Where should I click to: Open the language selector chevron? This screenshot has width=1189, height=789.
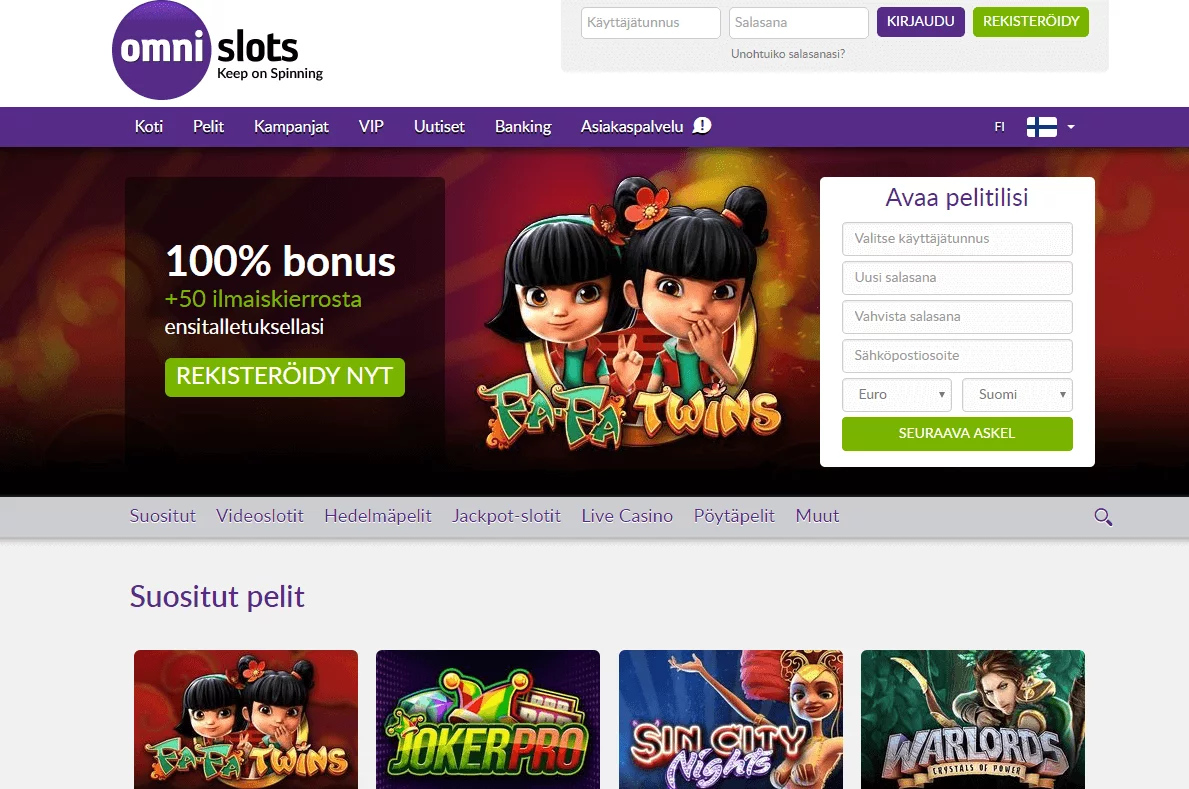click(x=1073, y=127)
